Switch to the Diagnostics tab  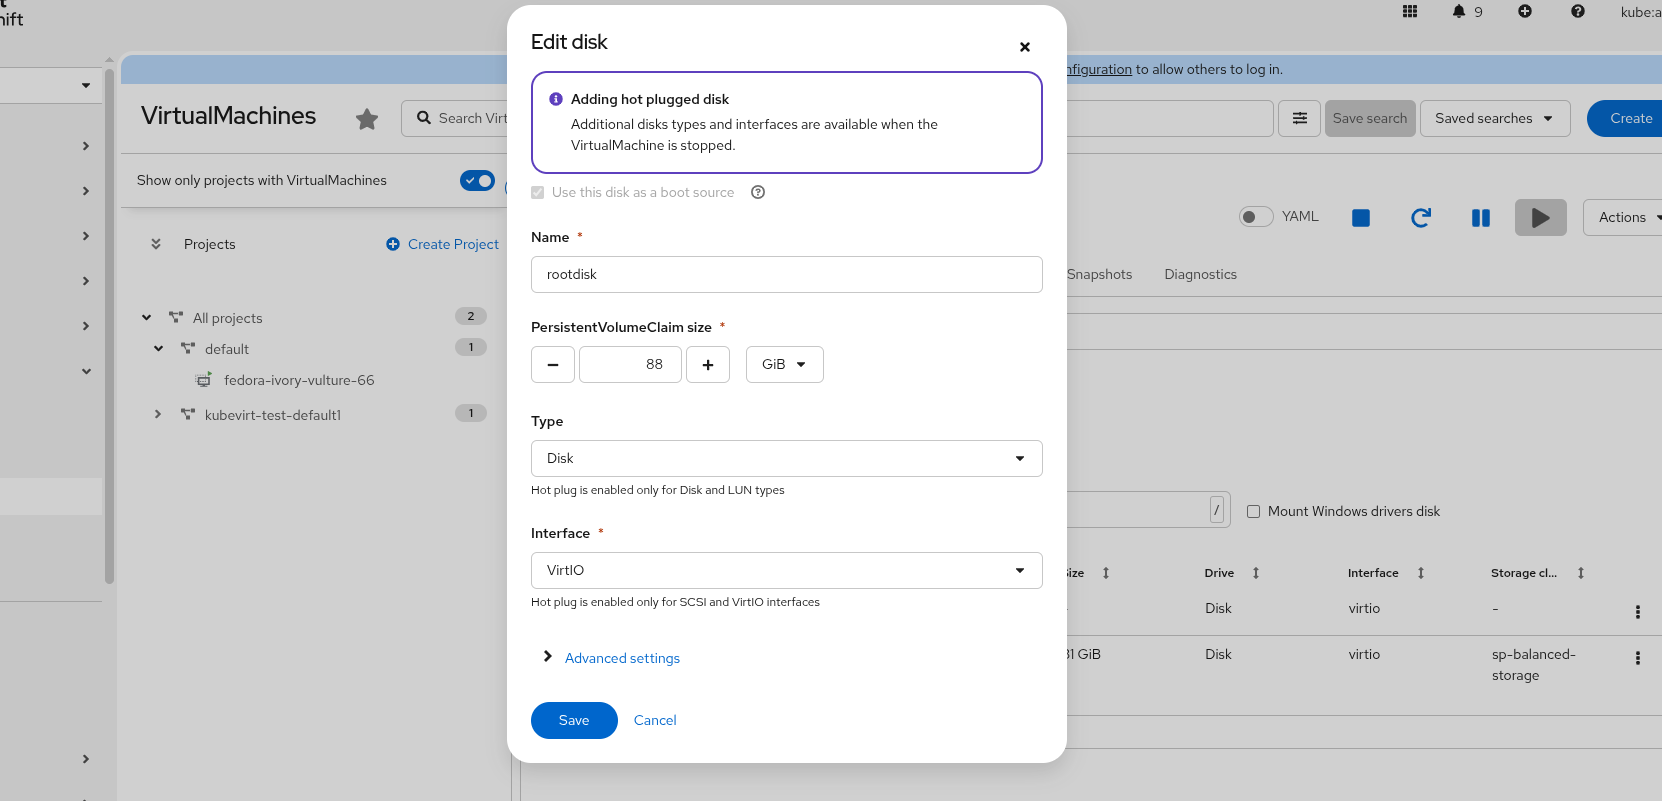pos(1200,275)
